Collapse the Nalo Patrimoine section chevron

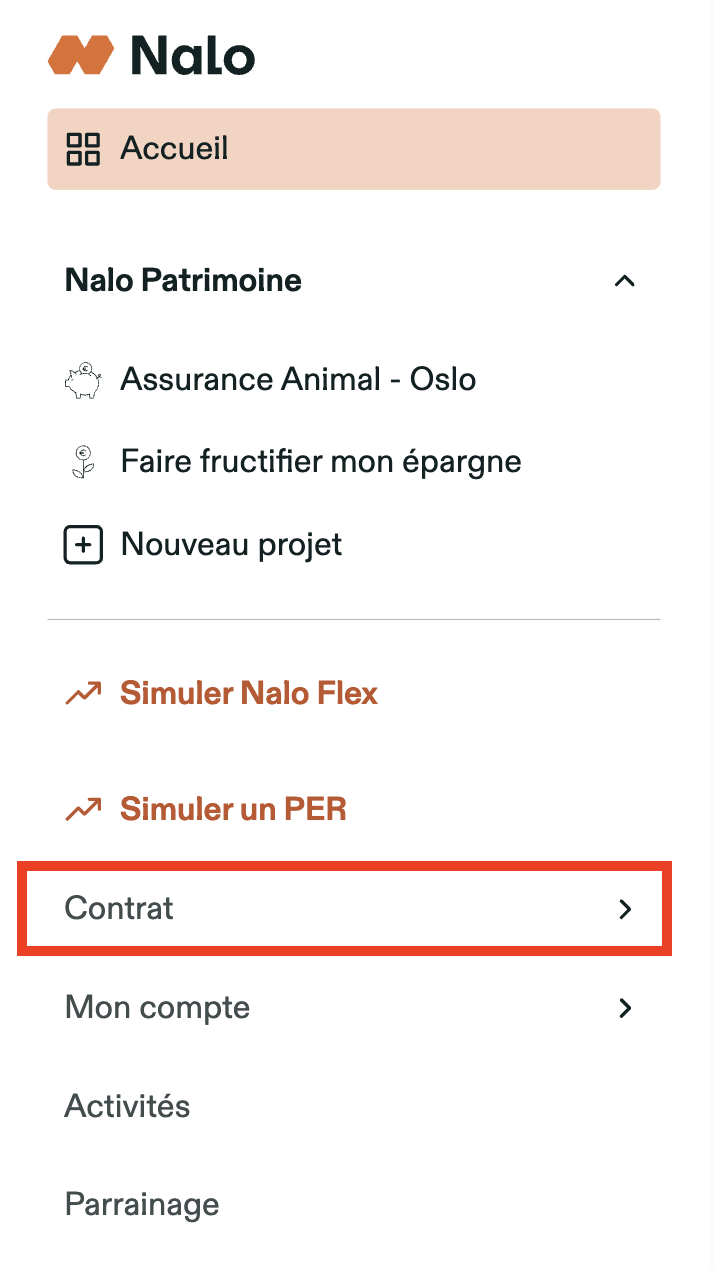[x=624, y=281]
